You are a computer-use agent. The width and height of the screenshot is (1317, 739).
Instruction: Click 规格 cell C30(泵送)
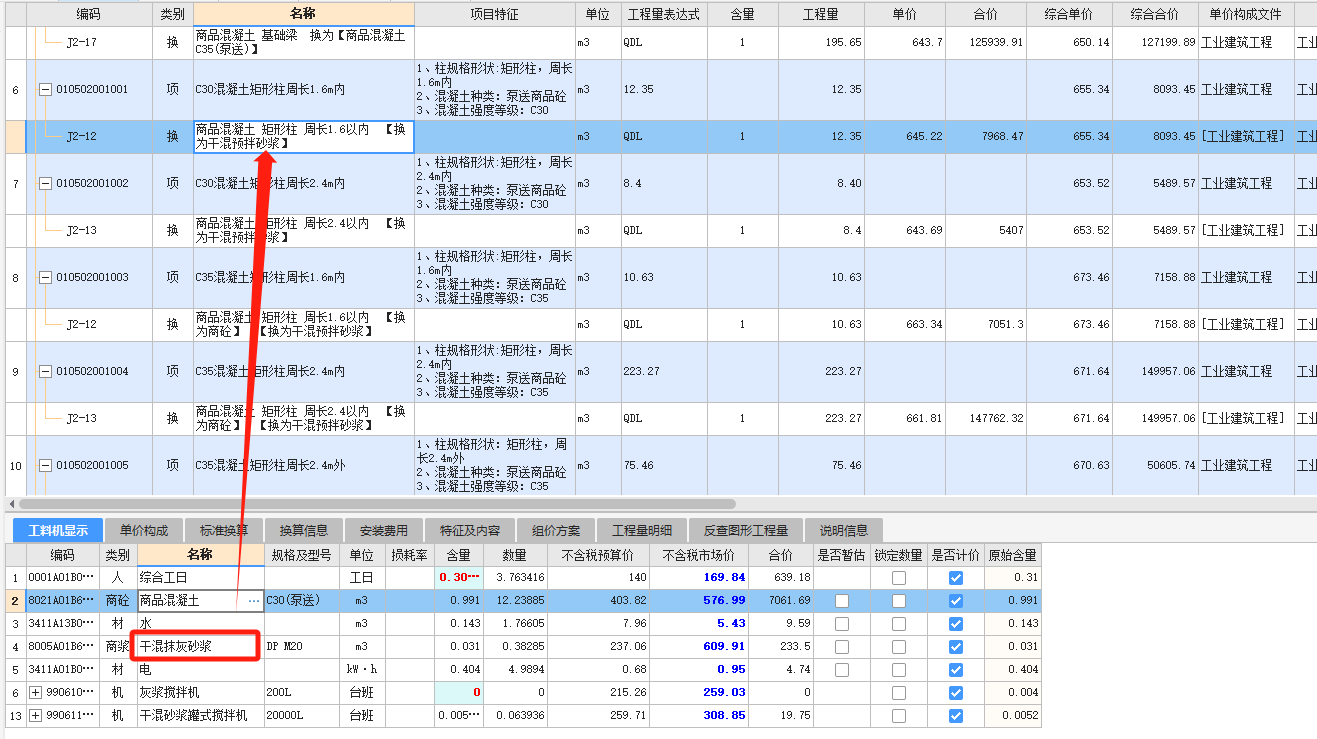(302, 601)
